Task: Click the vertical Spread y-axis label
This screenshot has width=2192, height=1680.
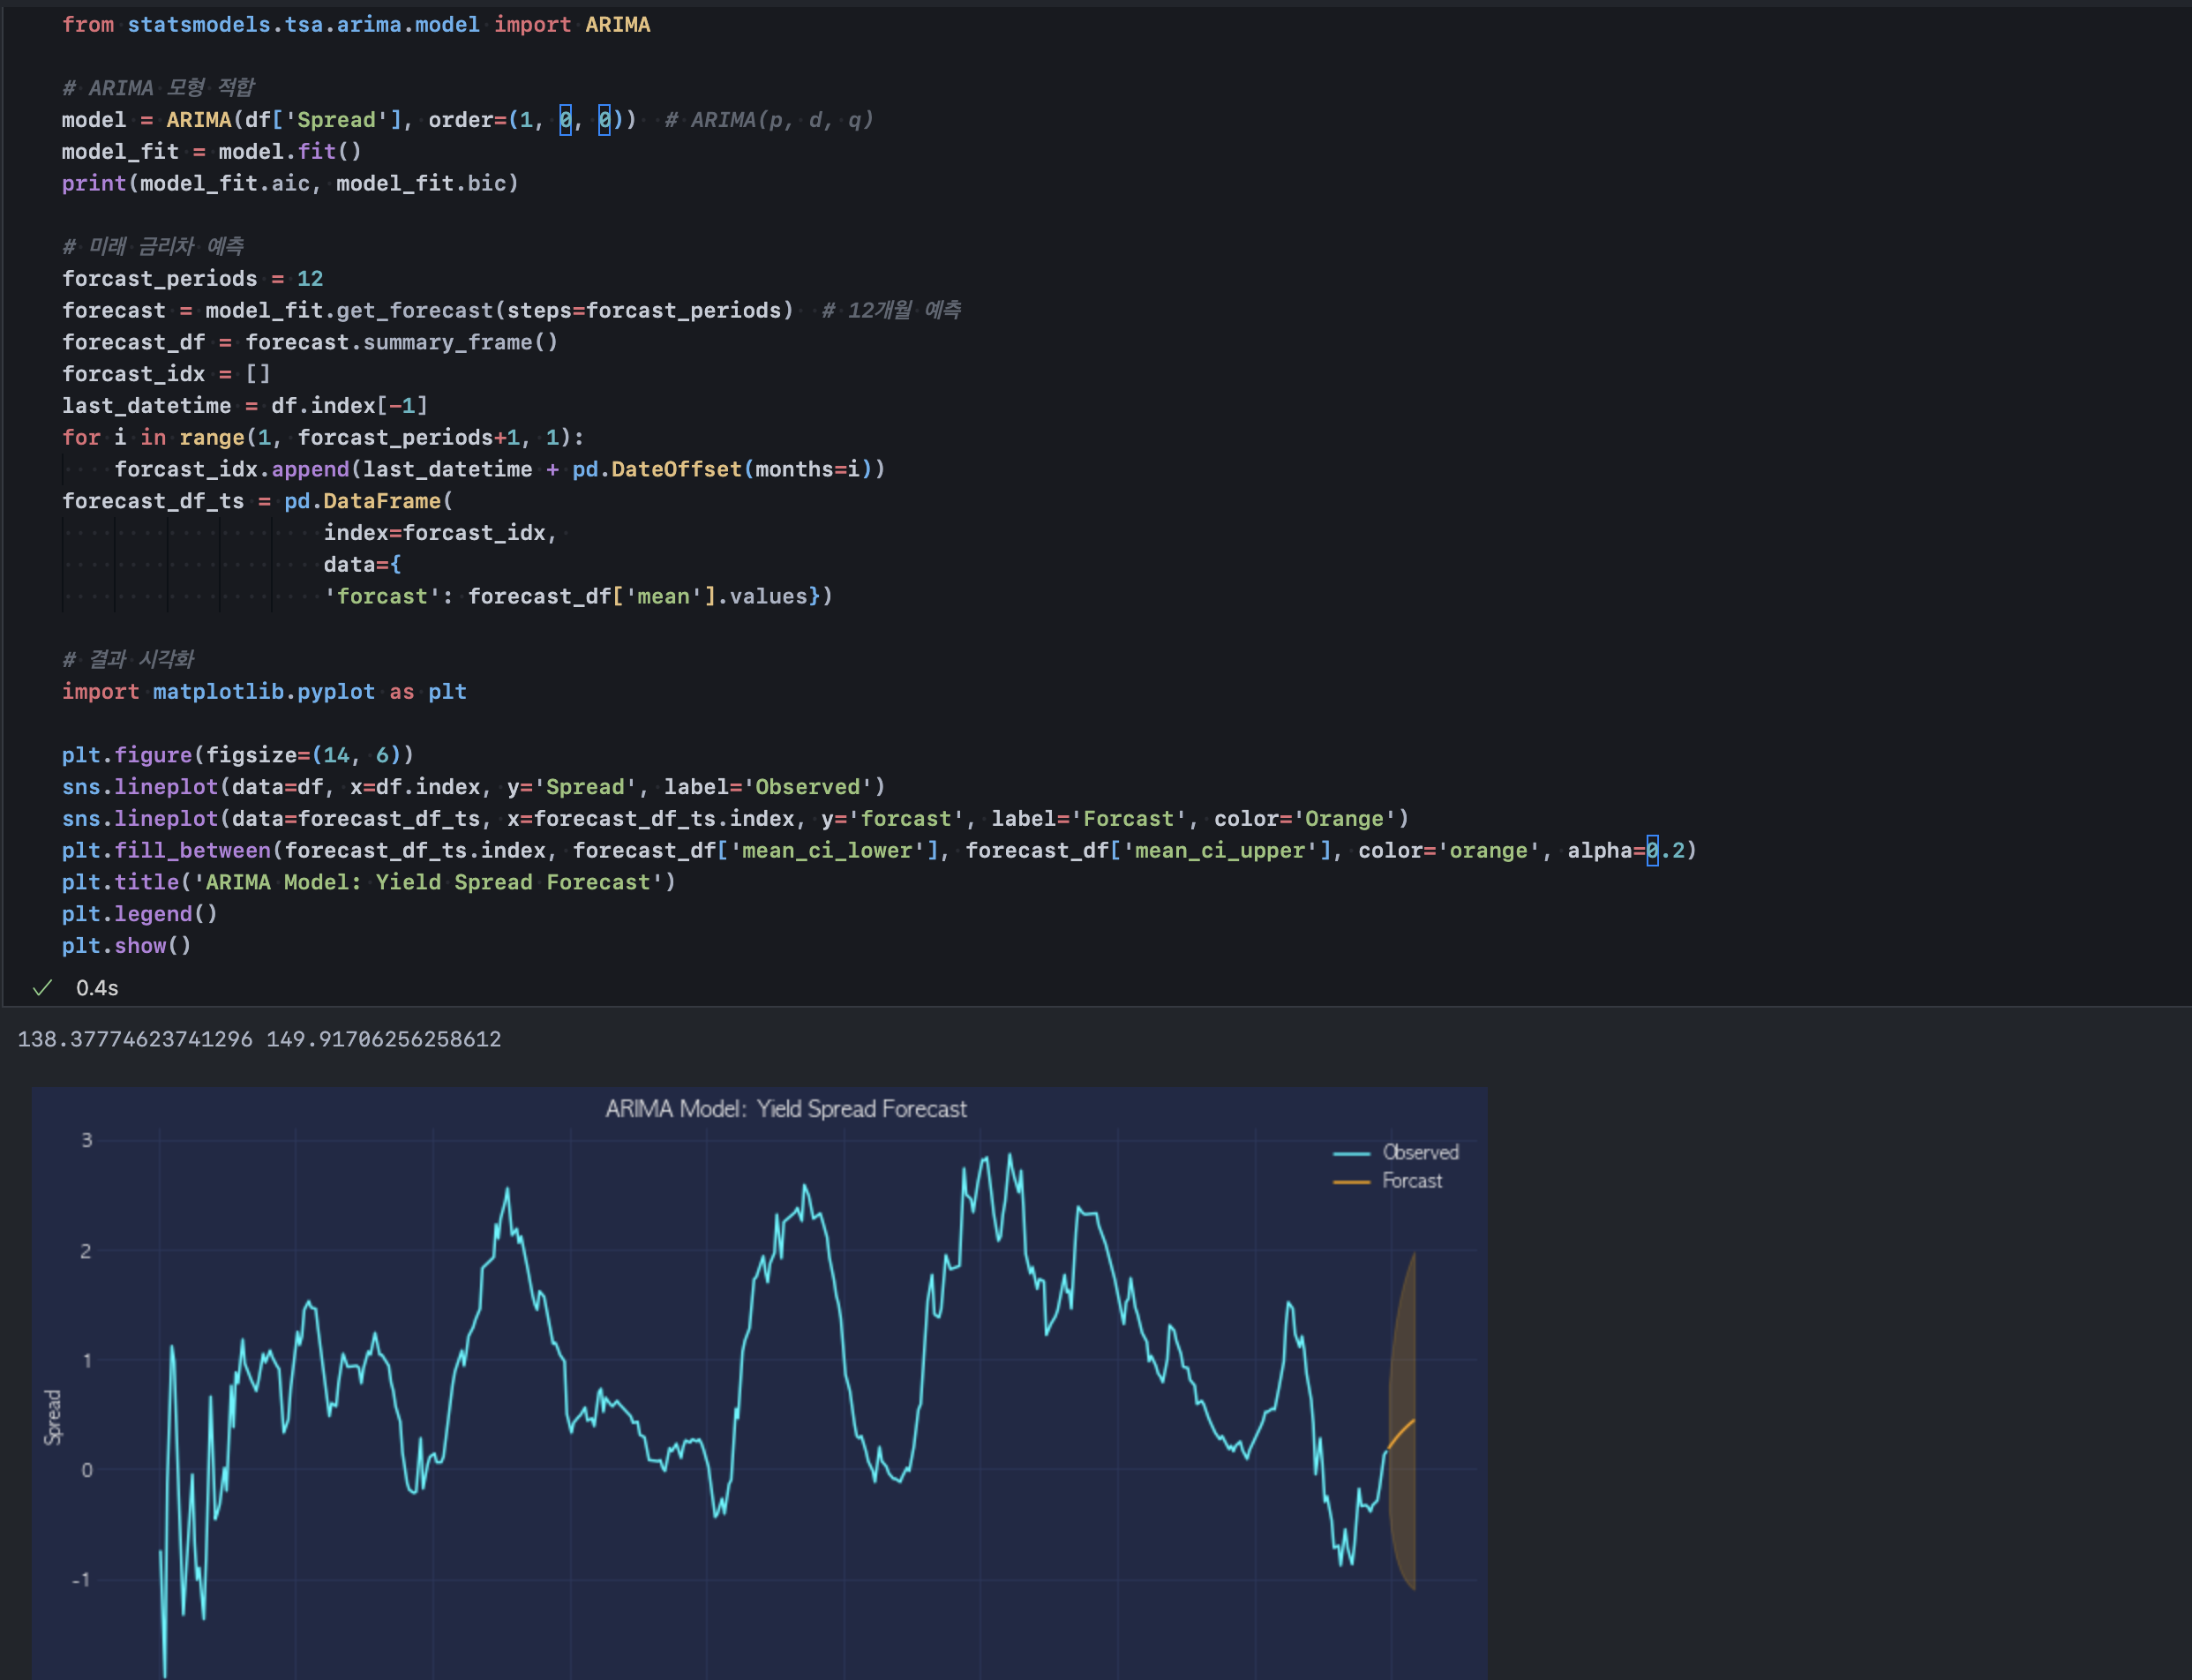Action: 52,1417
